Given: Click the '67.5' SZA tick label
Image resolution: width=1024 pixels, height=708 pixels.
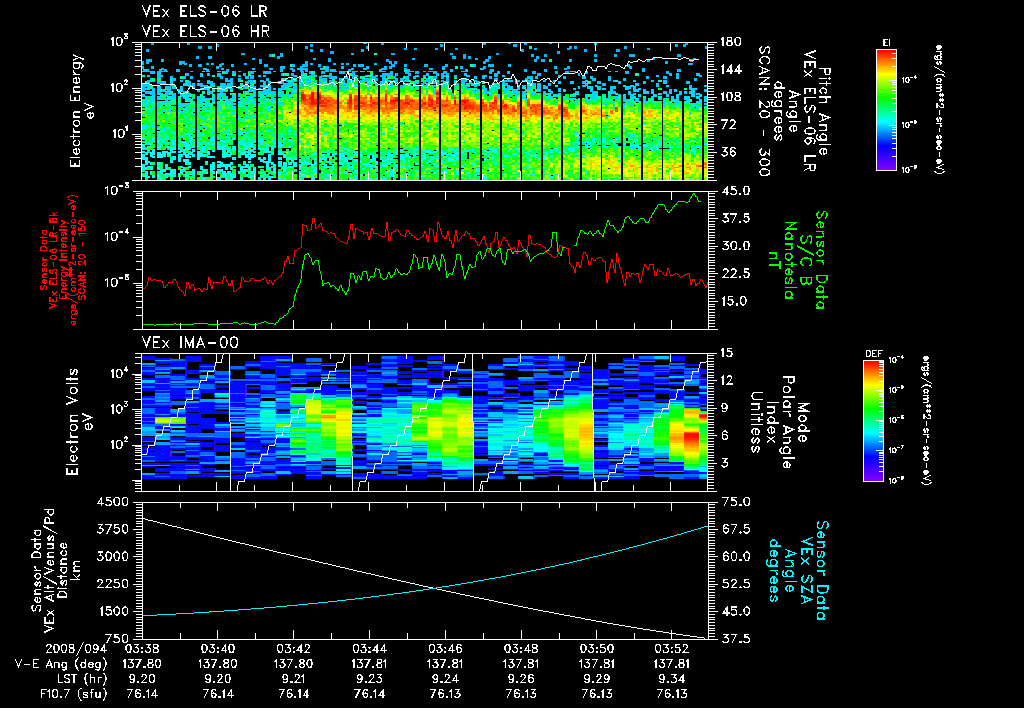Looking at the screenshot, I should pos(734,530).
